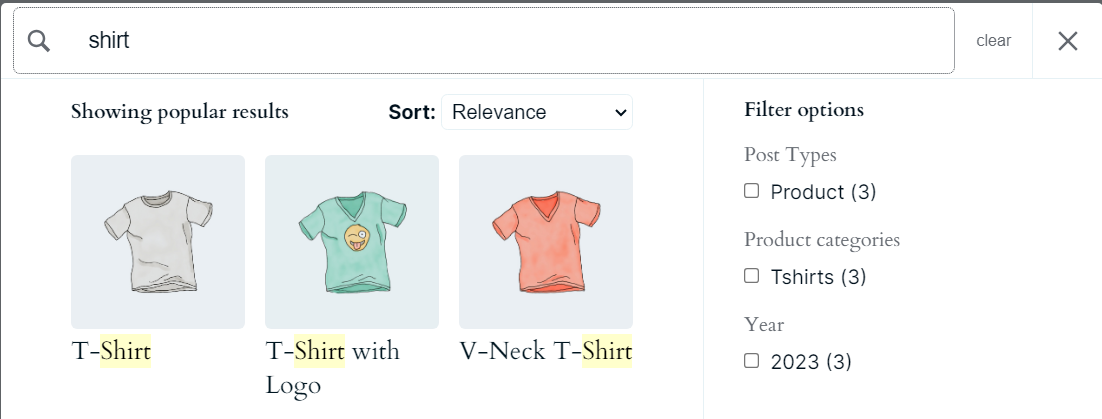
Task: Open the gray T-Shirt product image
Action: pos(158,242)
